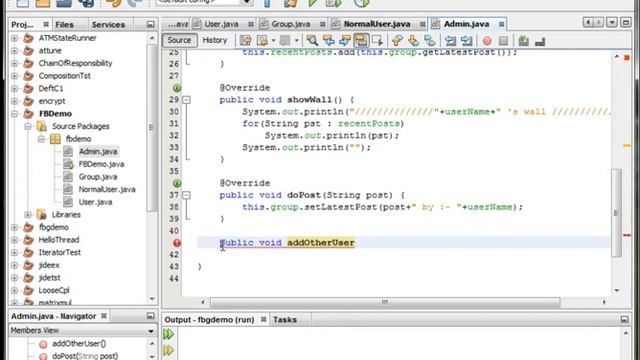Click the Forward navigation icon in editor toolbar
This screenshot has width=640, height=360.
coord(285,40)
